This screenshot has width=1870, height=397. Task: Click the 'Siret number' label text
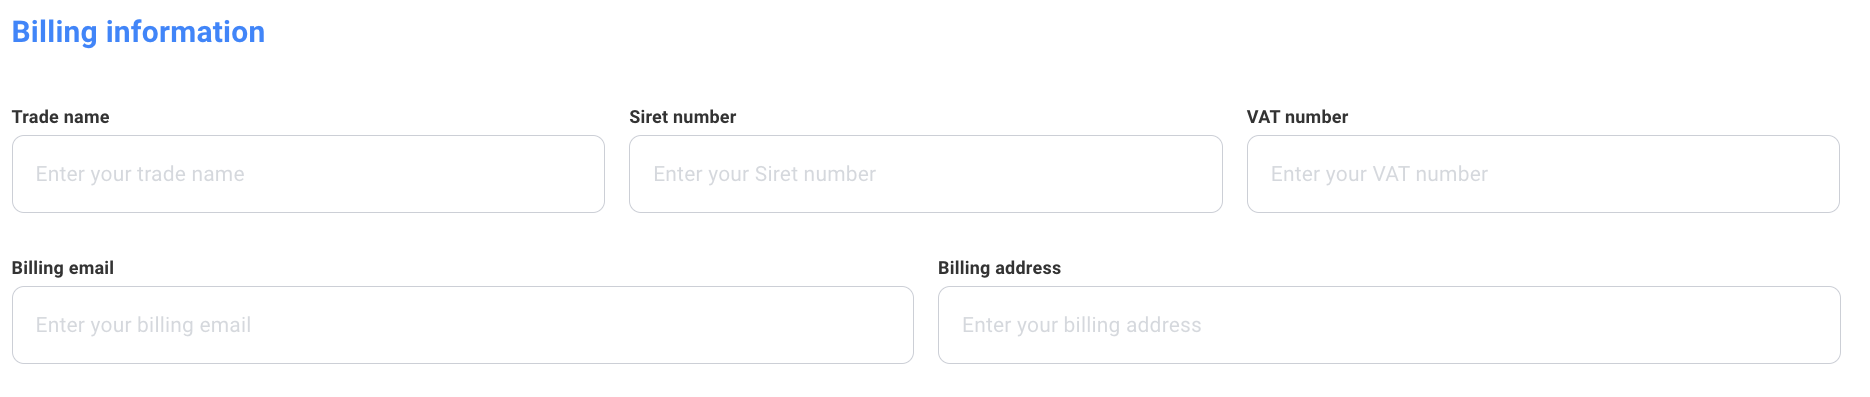[x=683, y=117]
